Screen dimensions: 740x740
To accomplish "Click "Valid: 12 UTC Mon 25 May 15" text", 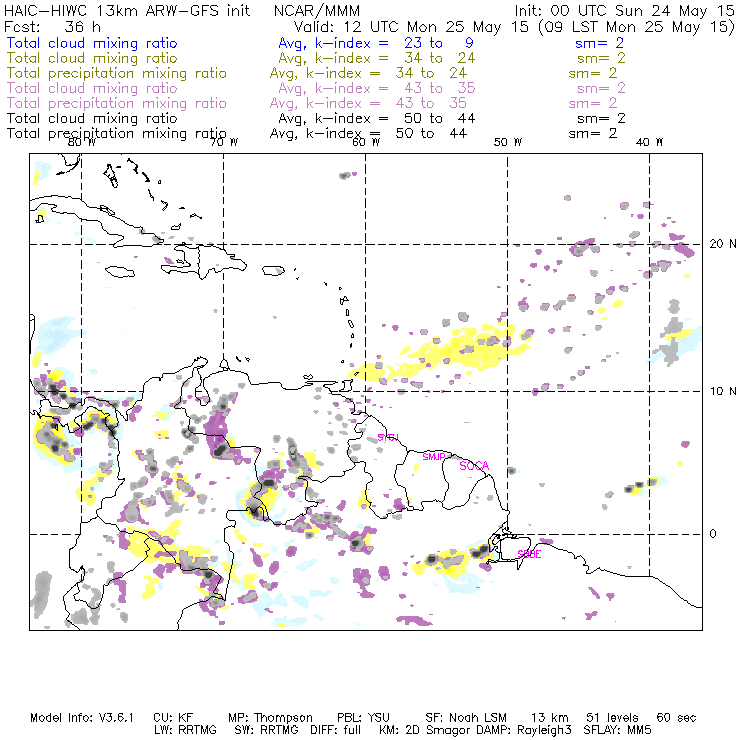I will pyautogui.click(x=411, y=26).
